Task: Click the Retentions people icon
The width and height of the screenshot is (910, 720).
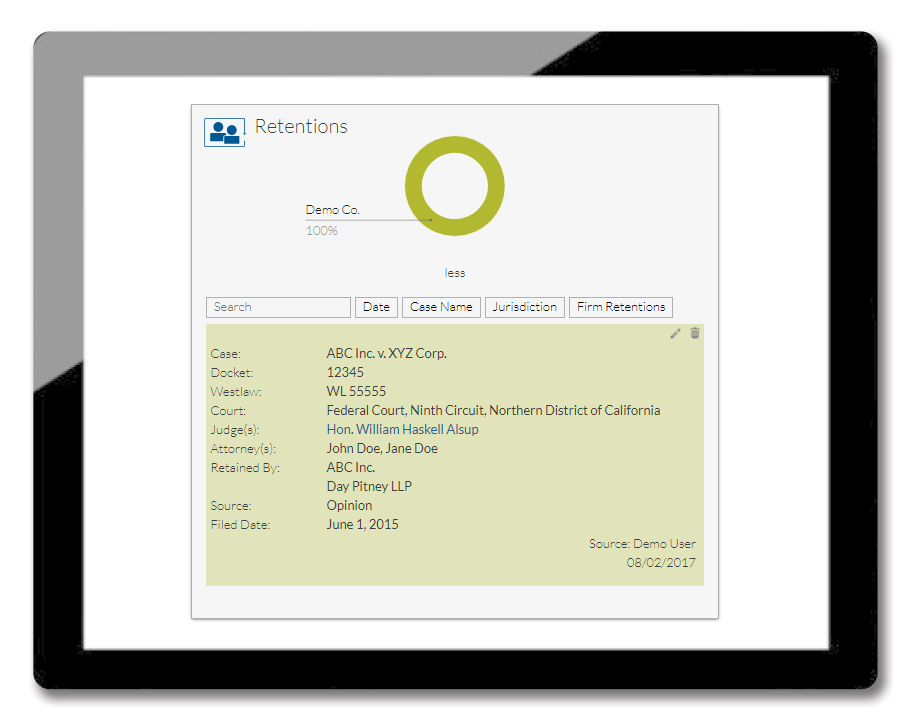Action: point(224,132)
